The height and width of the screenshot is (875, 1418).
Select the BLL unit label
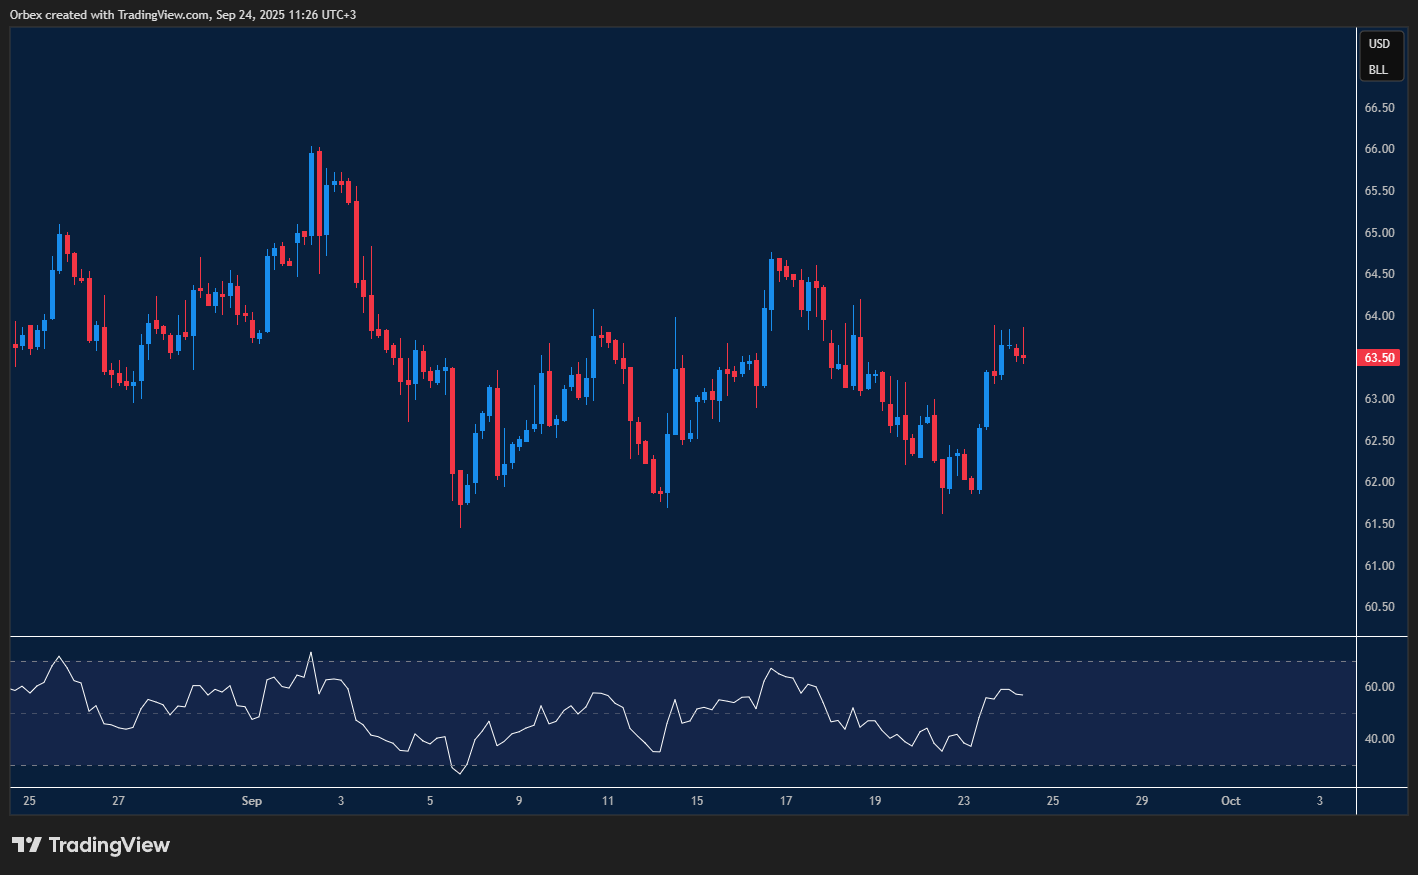(1378, 70)
